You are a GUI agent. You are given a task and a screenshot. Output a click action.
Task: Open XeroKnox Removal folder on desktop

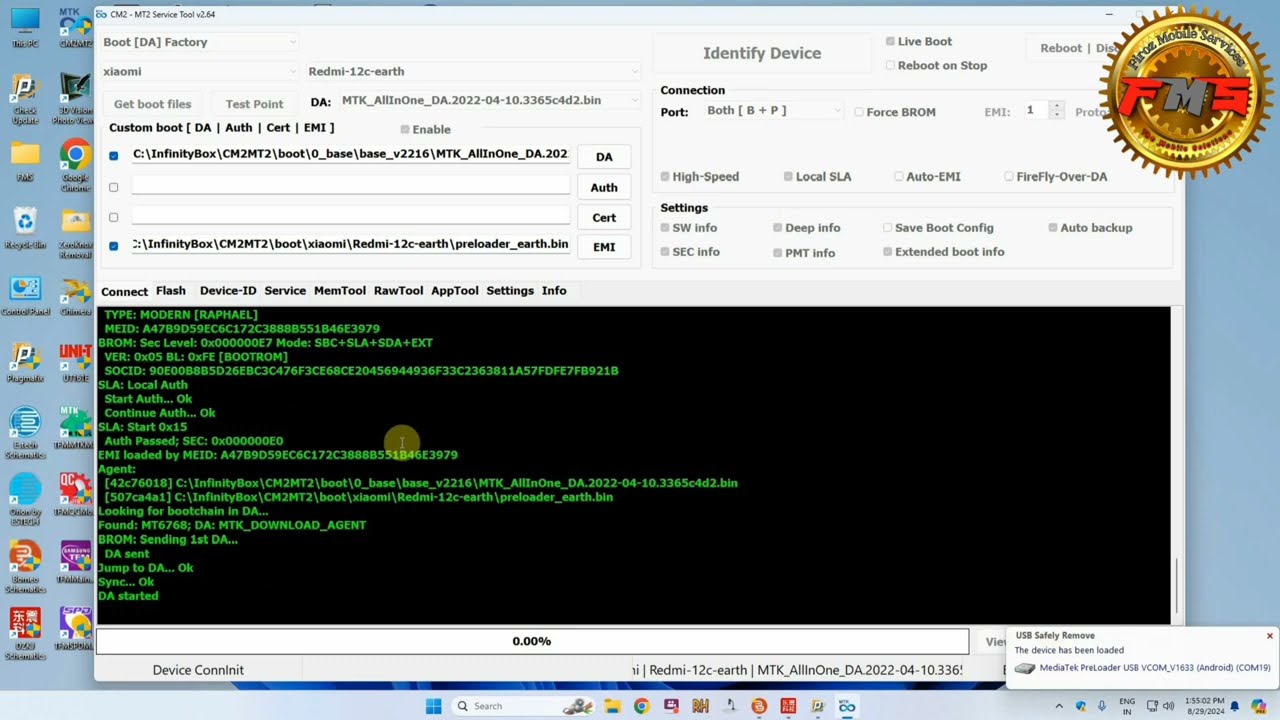point(75,233)
